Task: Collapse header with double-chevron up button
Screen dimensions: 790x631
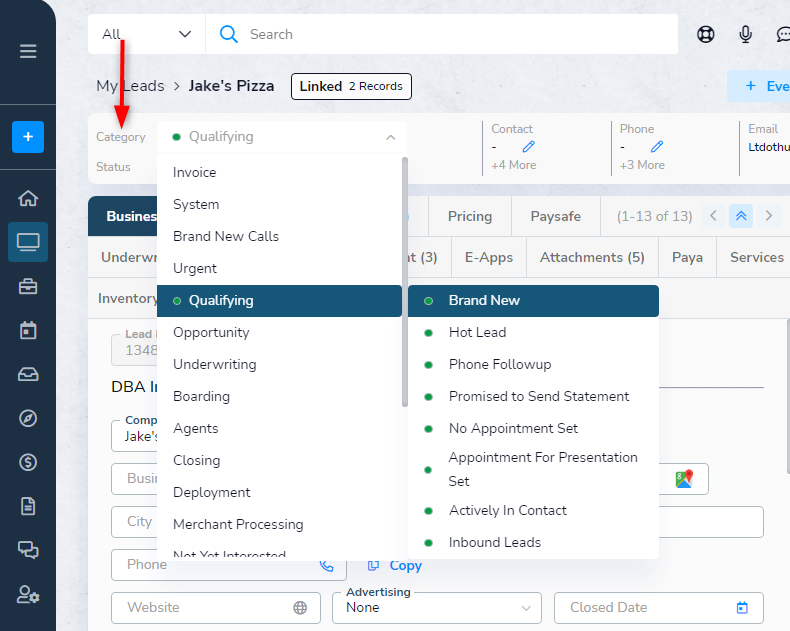Action: click(x=741, y=216)
